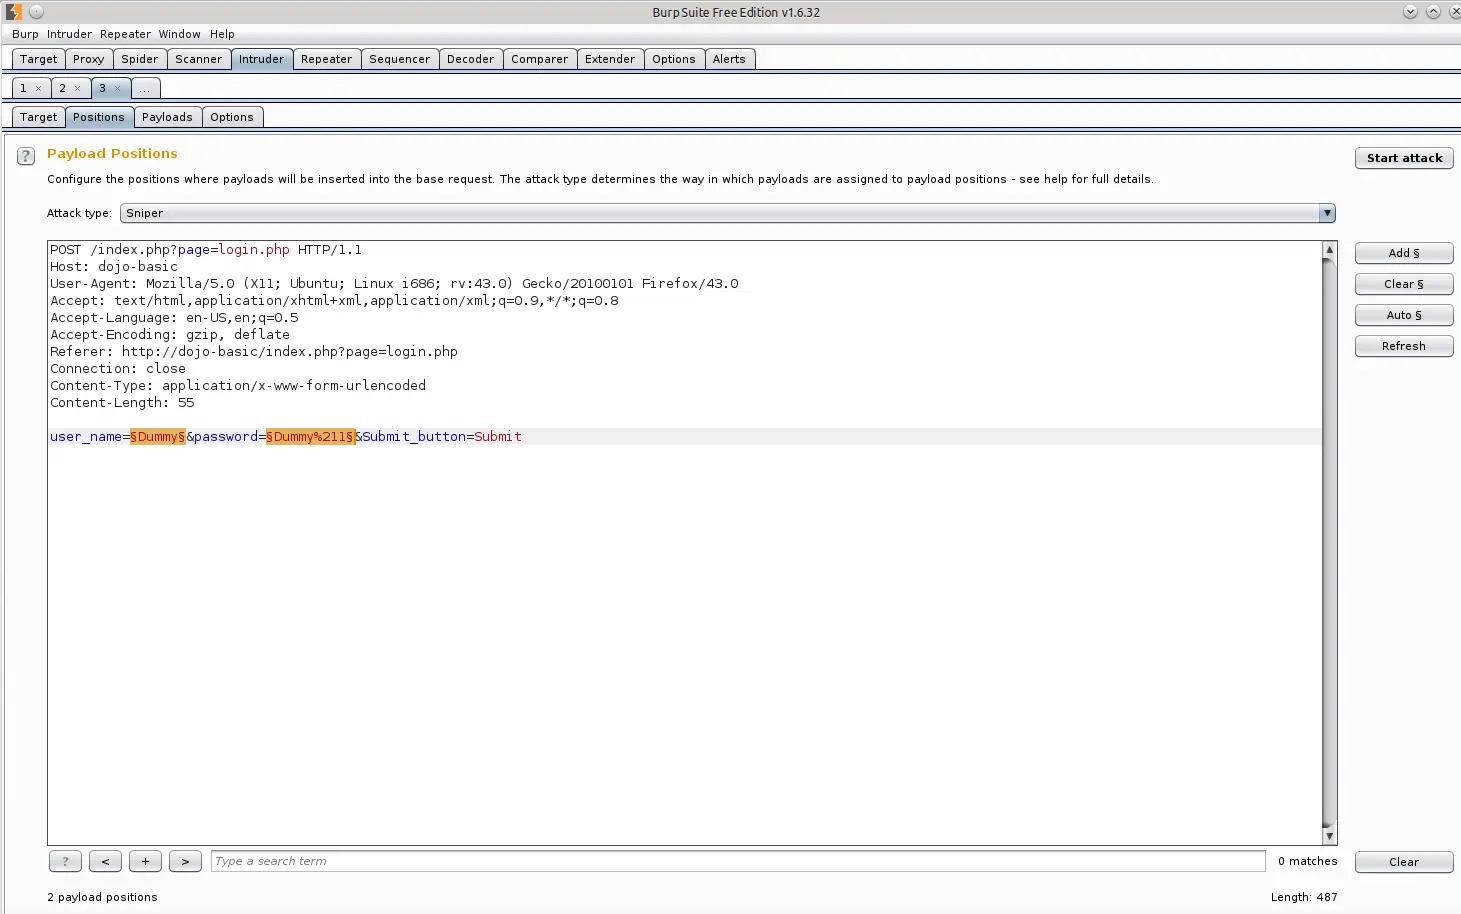
Task: Open the Intruder Payloads sub-tab
Action: click(167, 117)
